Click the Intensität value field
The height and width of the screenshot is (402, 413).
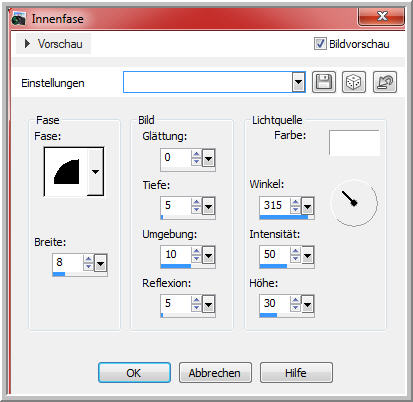(275, 255)
